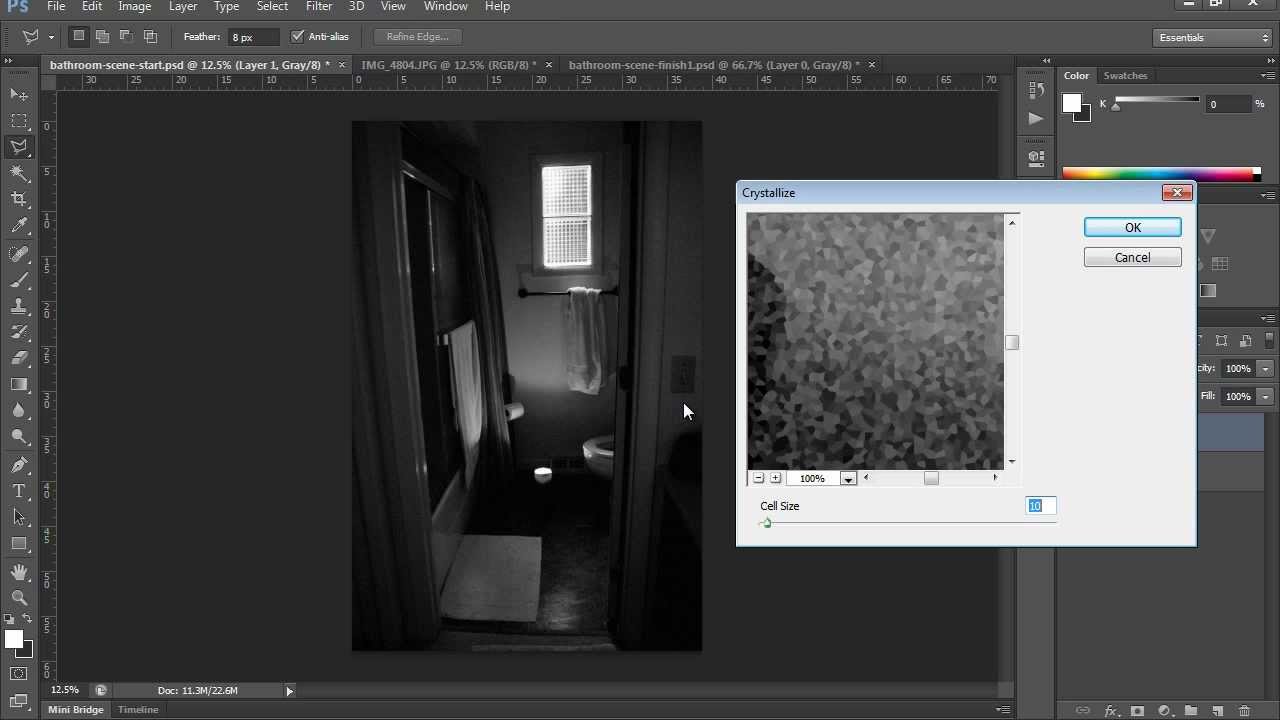The height and width of the screenshot is (720, 1280).
Task: Confirm Crystallize with OK button
Action: tap(1133, 228)
